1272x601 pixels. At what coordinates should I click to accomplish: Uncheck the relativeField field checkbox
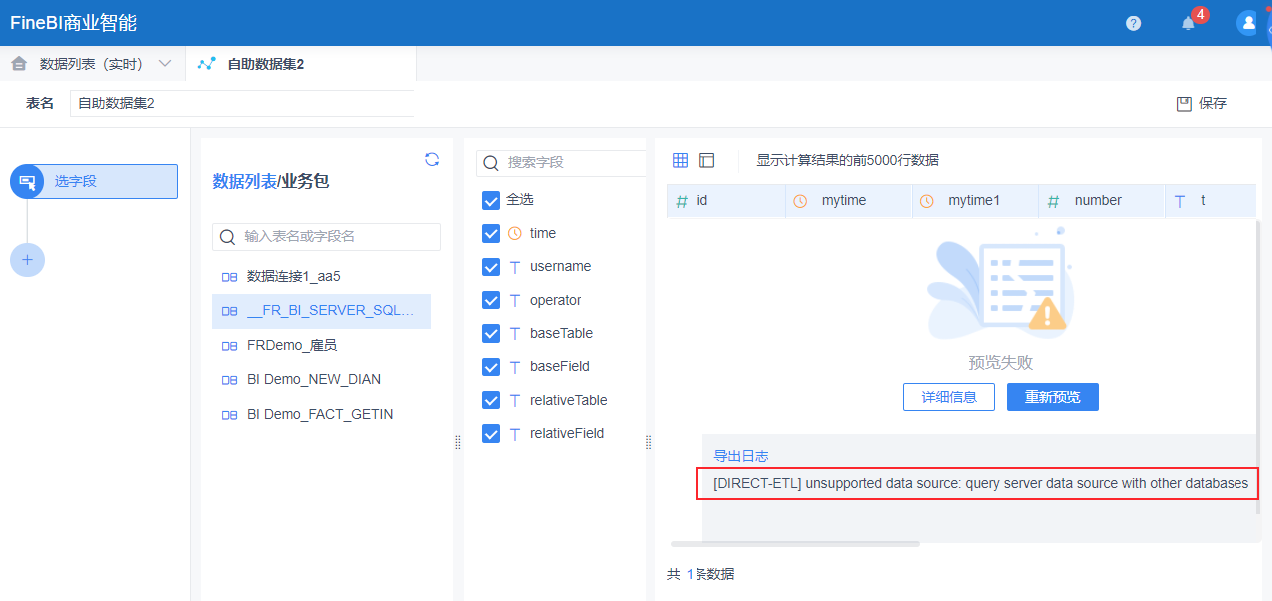click(491, 434)
